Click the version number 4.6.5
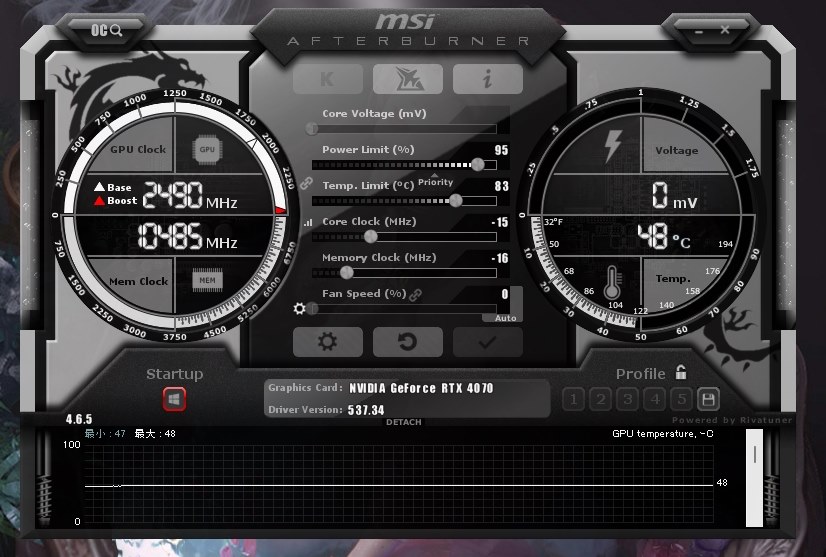826x557 pixels. coord(79,419)
